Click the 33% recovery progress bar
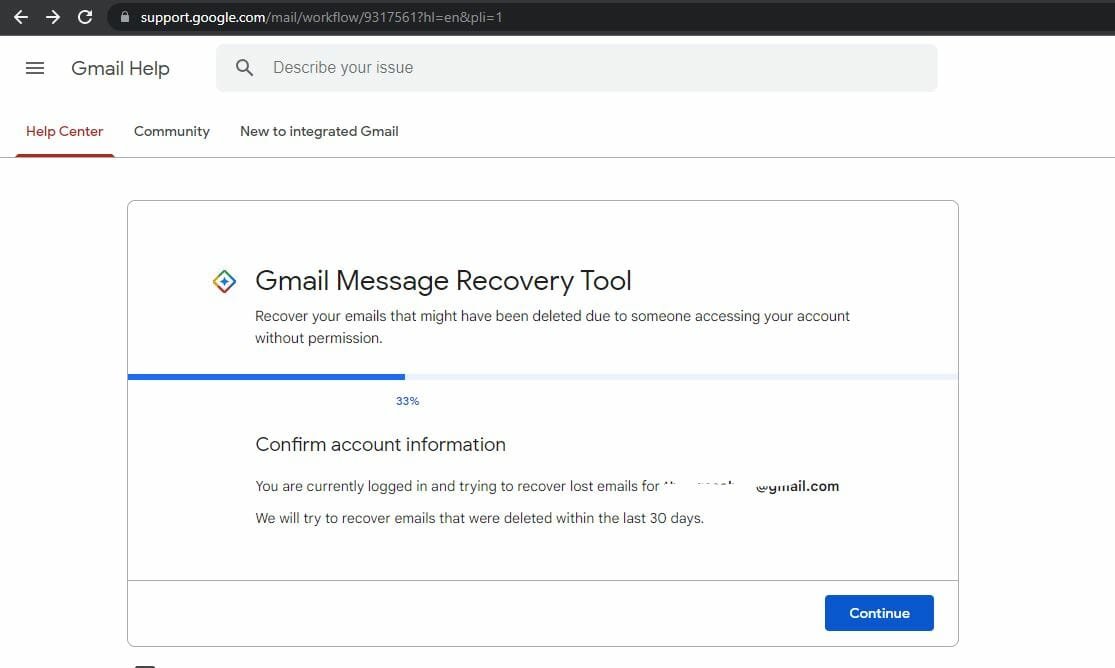Viewport: 1115px width, 668px height. tap(543, 377)
